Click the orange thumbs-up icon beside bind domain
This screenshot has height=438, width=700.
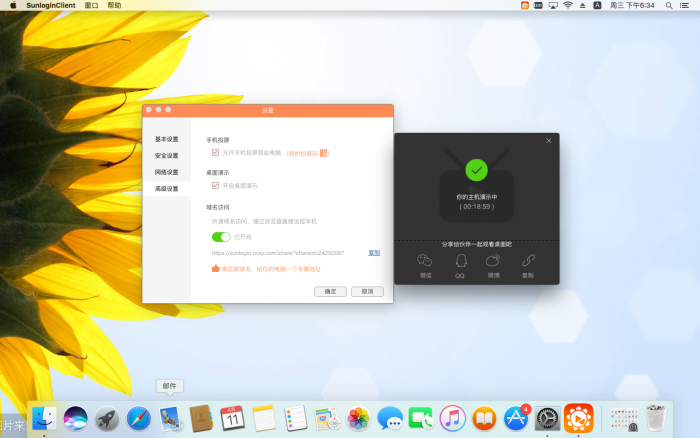click(215, 268)
